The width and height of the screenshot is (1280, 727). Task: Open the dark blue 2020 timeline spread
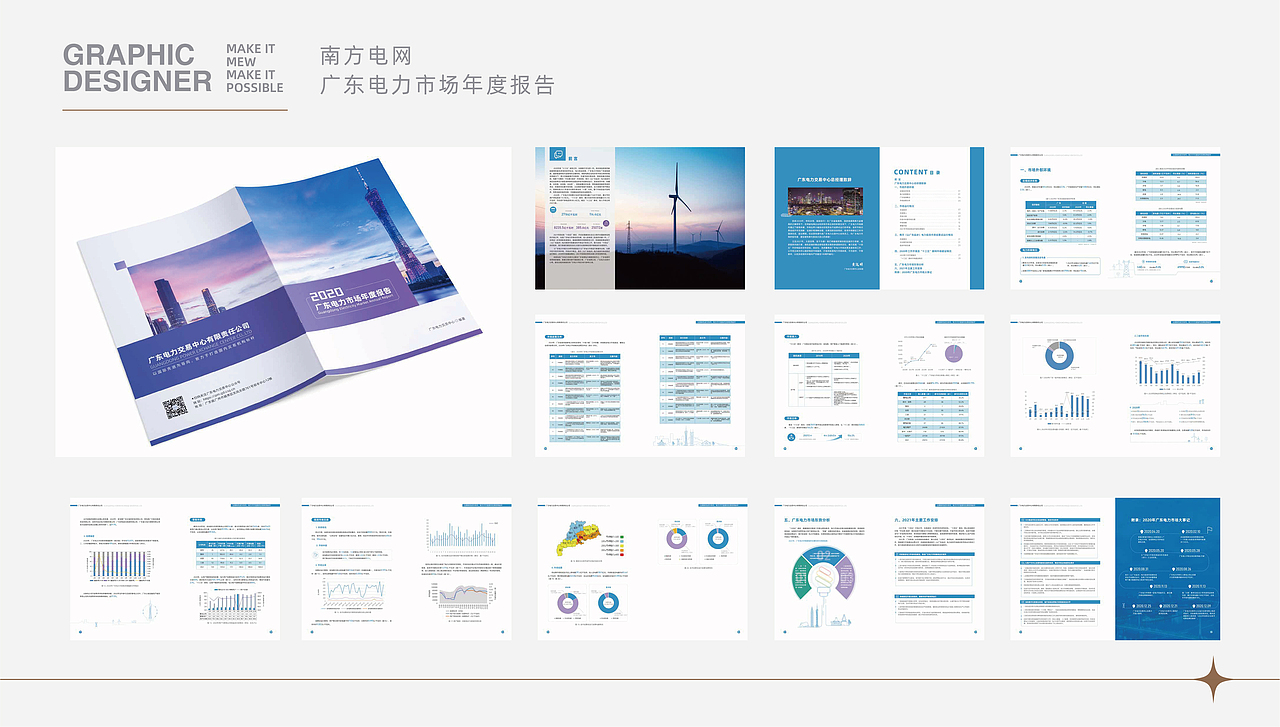1115,569
